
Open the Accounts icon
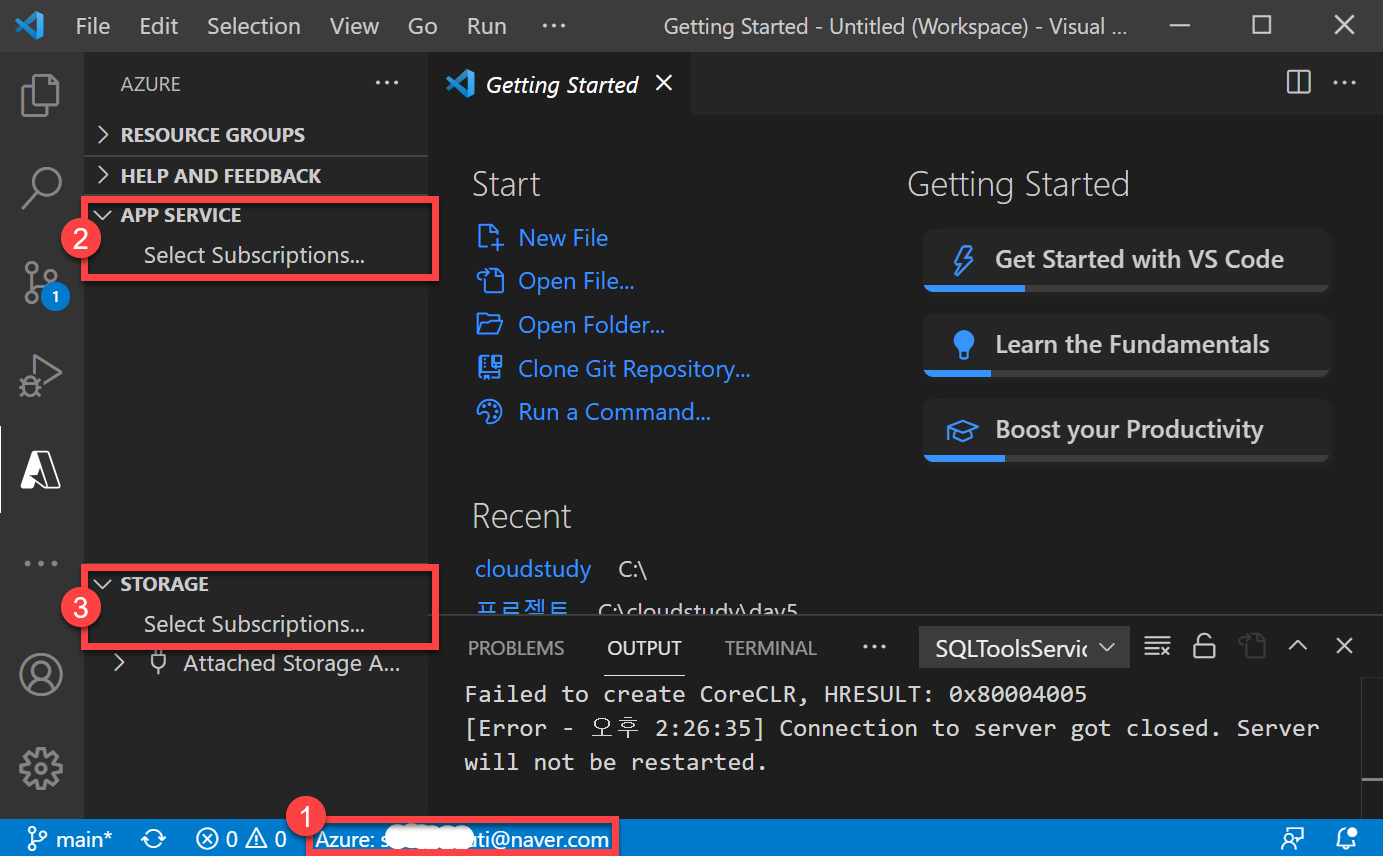click(41, 675)
